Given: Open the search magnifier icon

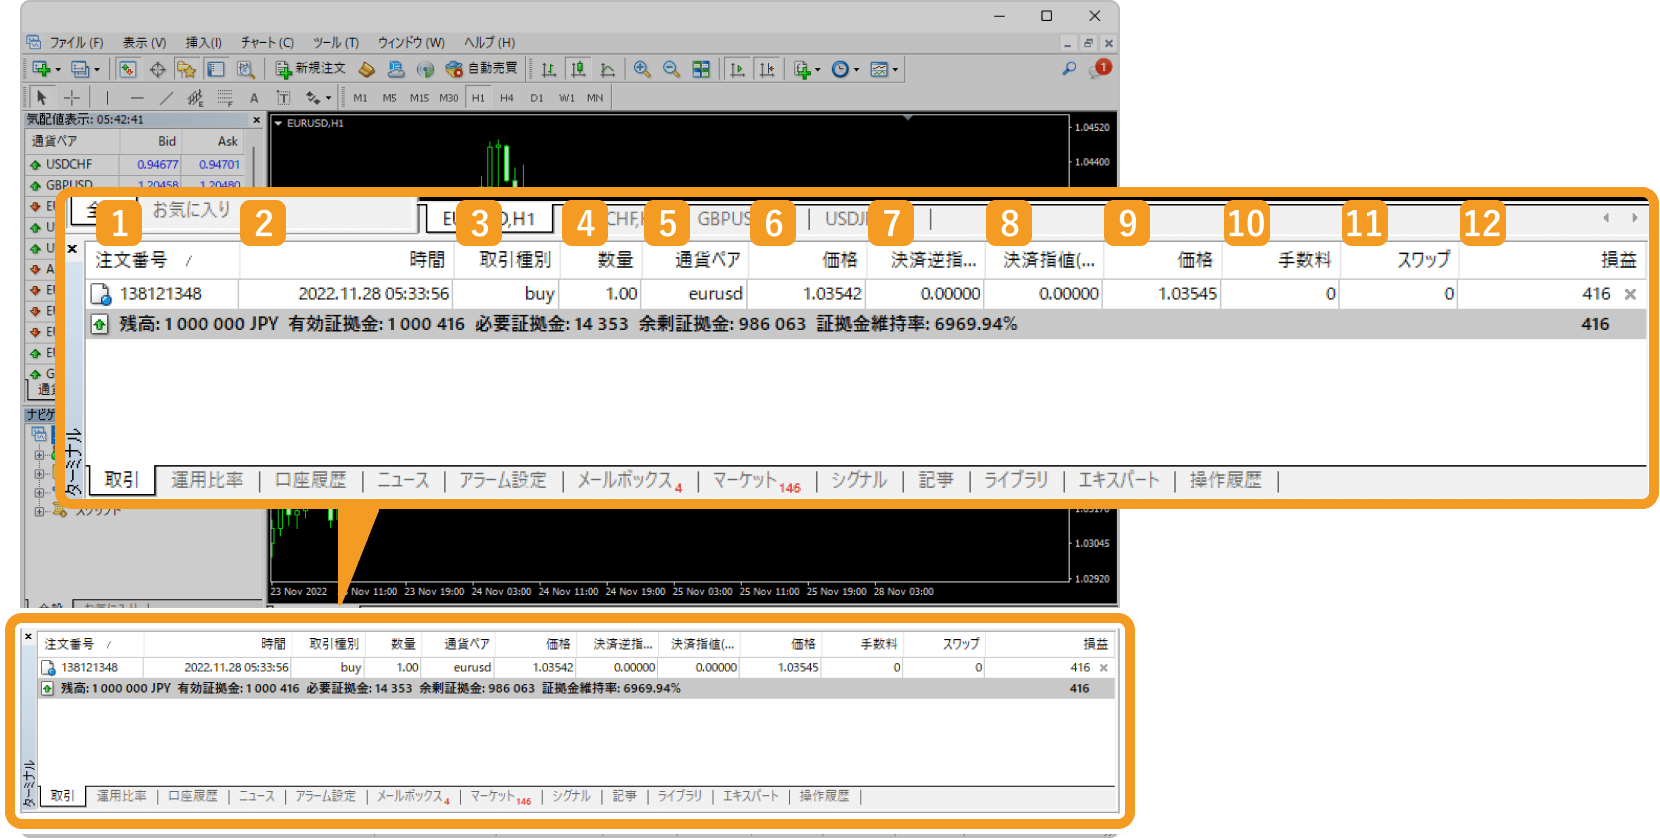Looking at the screenshot, I should point(1069,68).
